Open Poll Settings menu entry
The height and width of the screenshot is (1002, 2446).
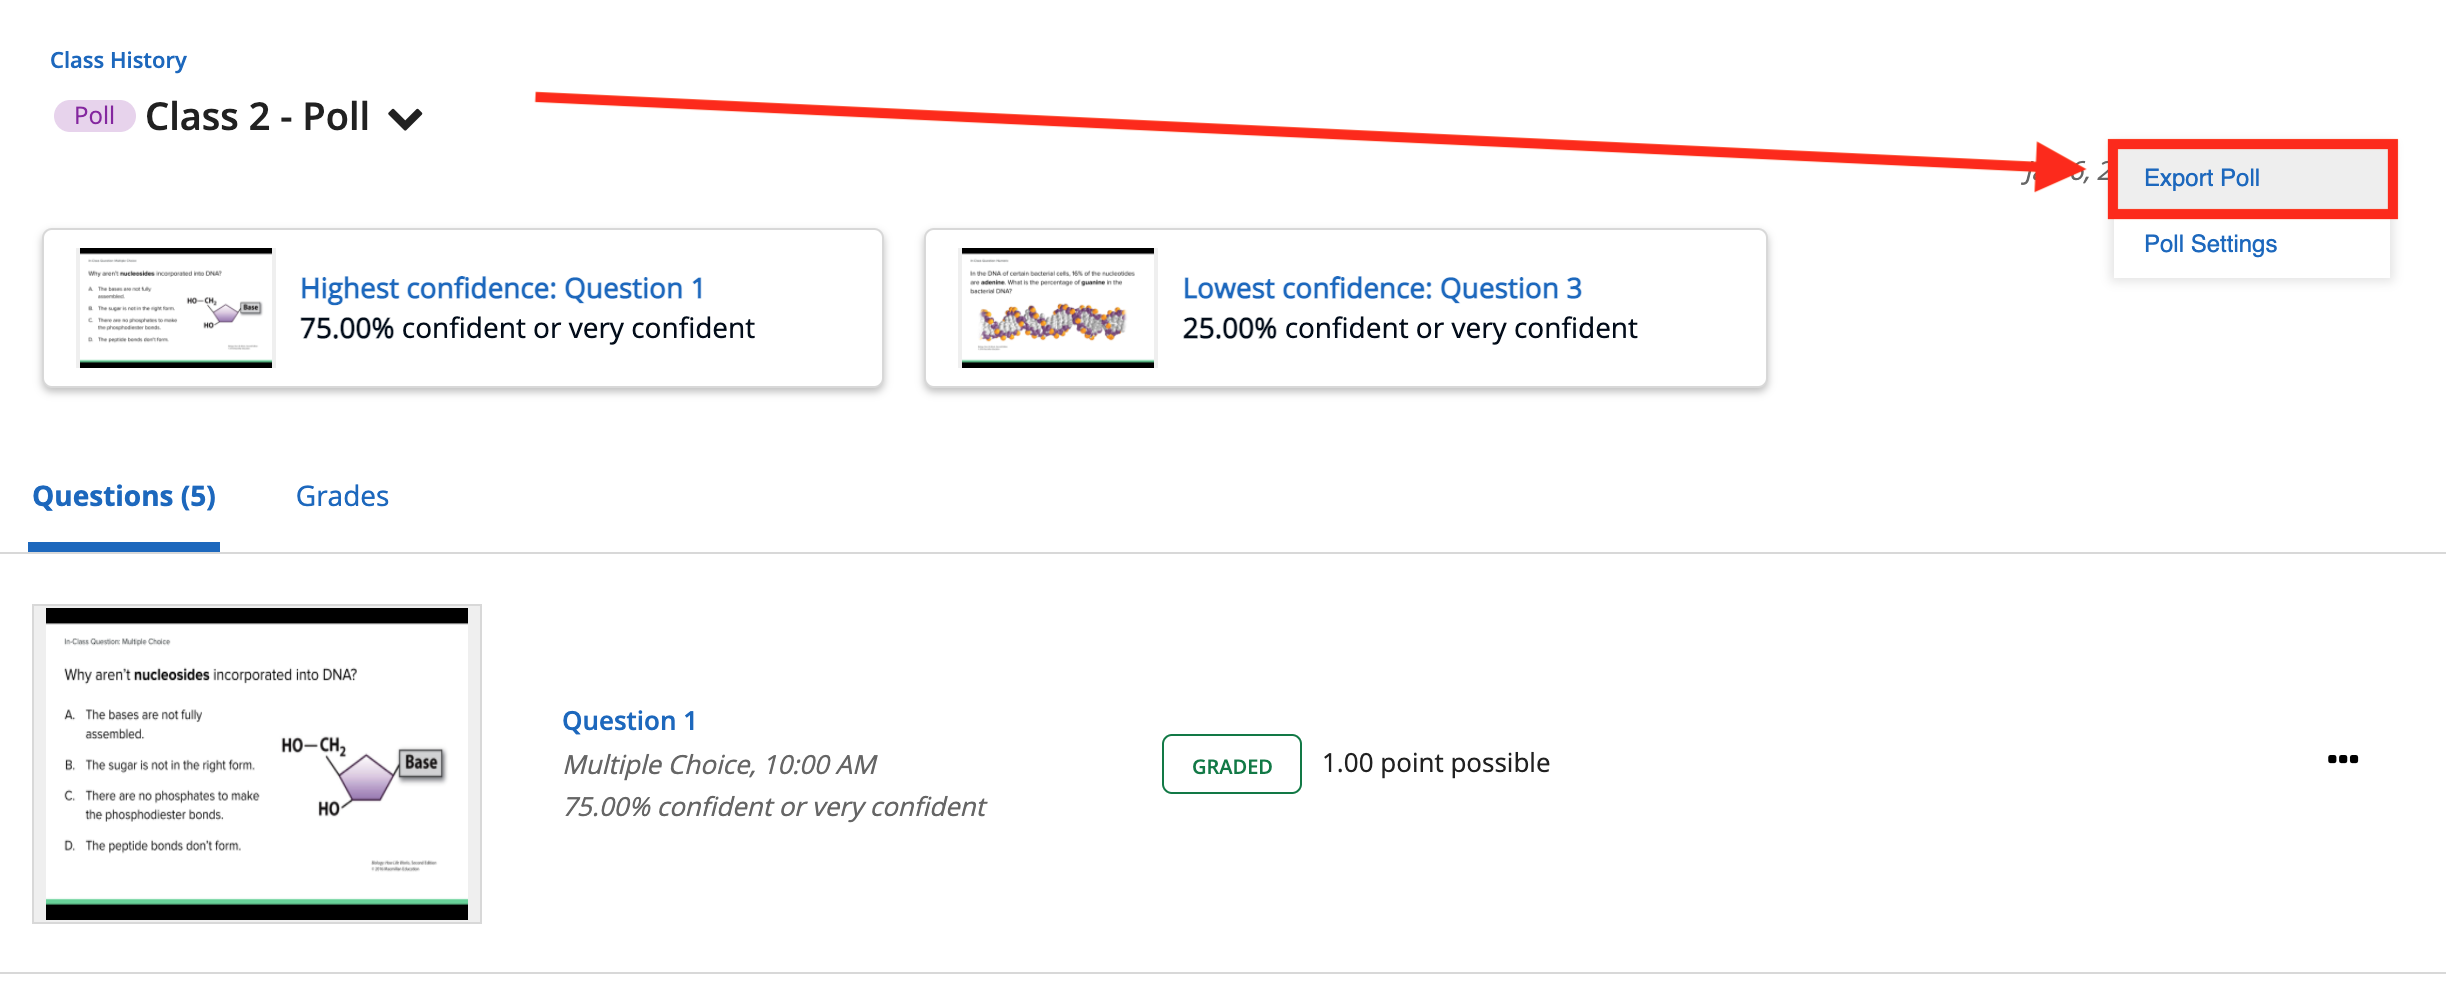pos(2210,244)
